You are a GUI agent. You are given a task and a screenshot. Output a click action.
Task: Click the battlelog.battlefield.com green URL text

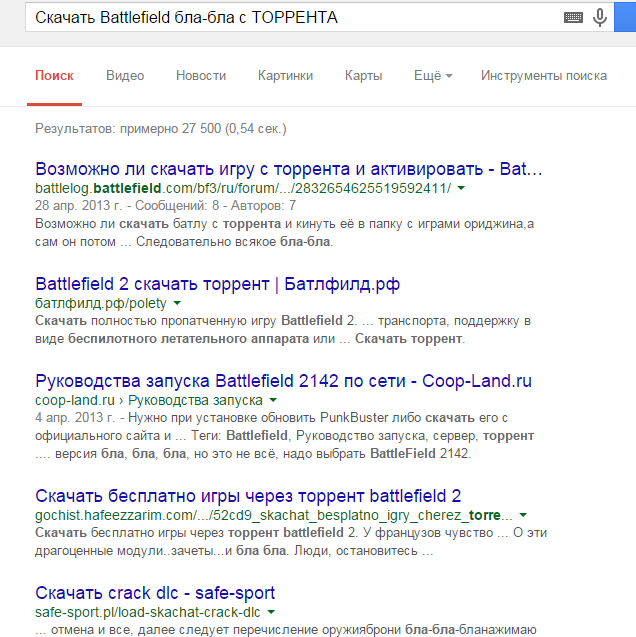[243, 188]
